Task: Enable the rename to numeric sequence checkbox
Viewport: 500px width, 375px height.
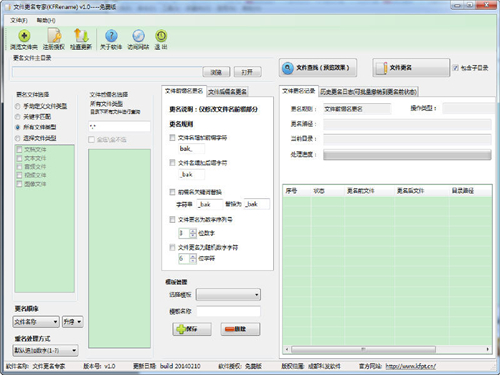Action: coord(172,219)
